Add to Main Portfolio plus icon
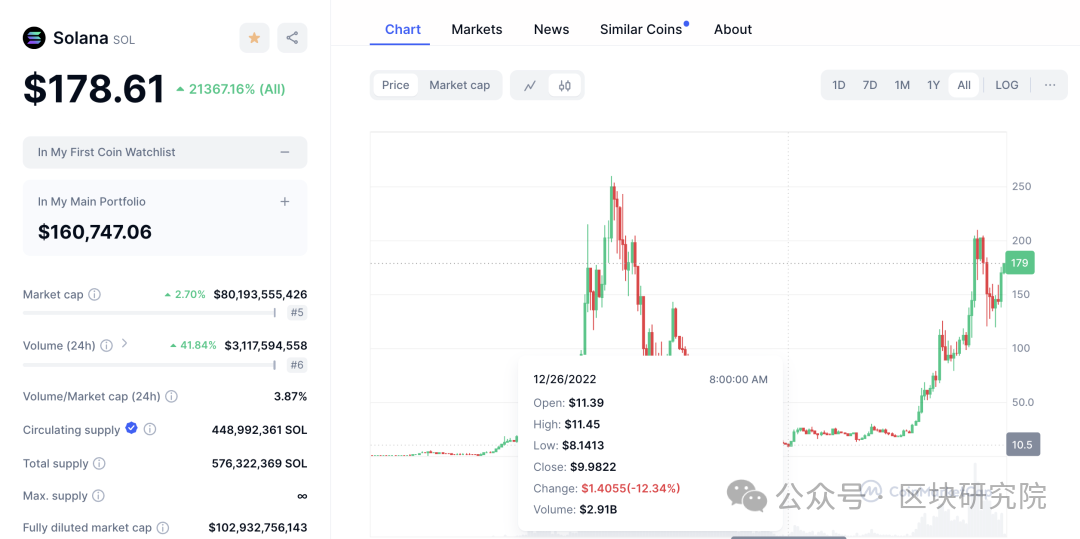The image size is (1080, 539). [x=285, y=202]
